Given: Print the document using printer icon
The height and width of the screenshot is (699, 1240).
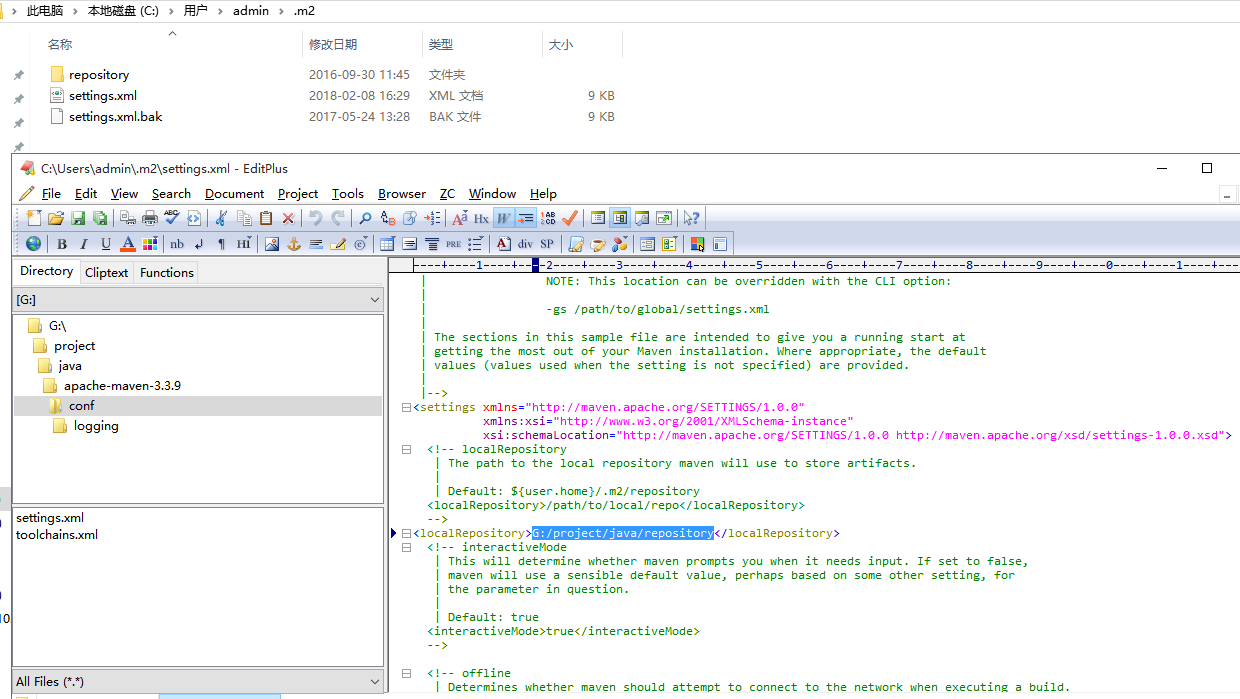Looking at the screenshot, I should pyautogui.click(x=150, y=218).
